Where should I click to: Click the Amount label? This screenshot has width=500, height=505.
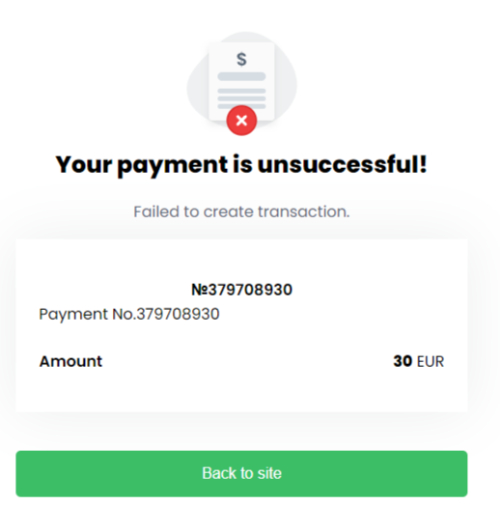pos(71,361)
